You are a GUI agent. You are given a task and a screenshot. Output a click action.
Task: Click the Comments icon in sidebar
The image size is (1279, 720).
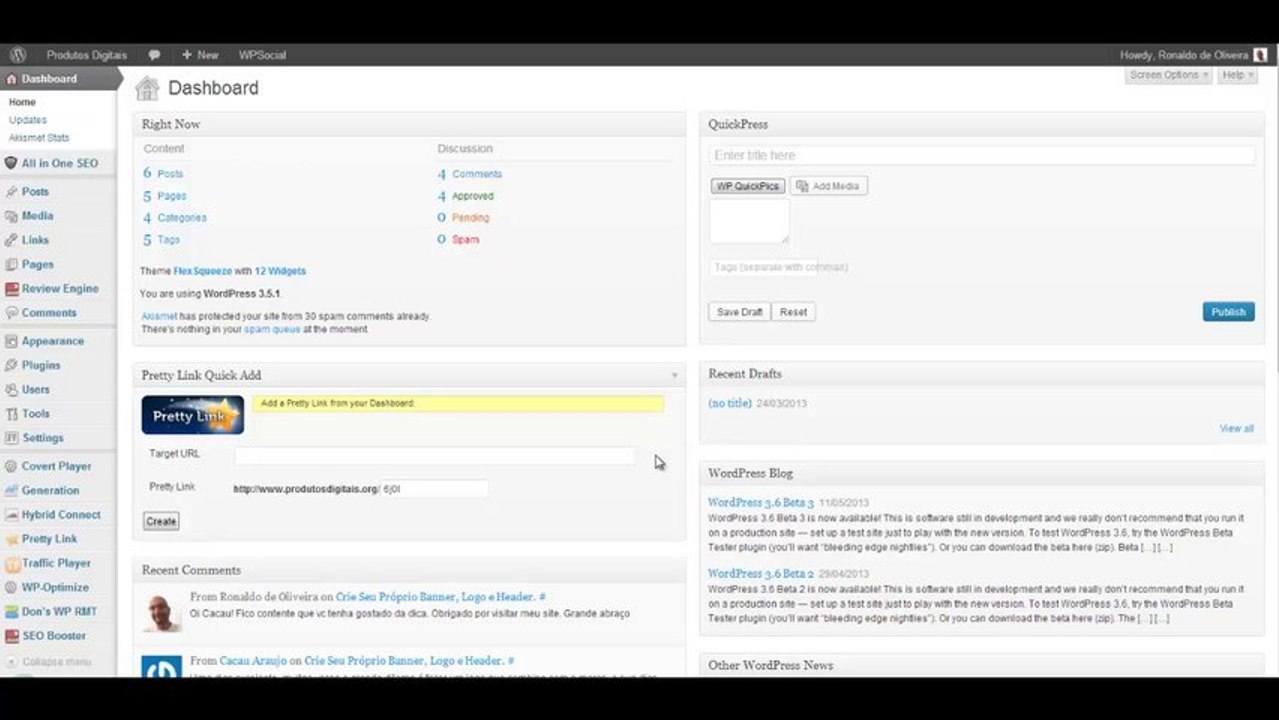point(11,313)
